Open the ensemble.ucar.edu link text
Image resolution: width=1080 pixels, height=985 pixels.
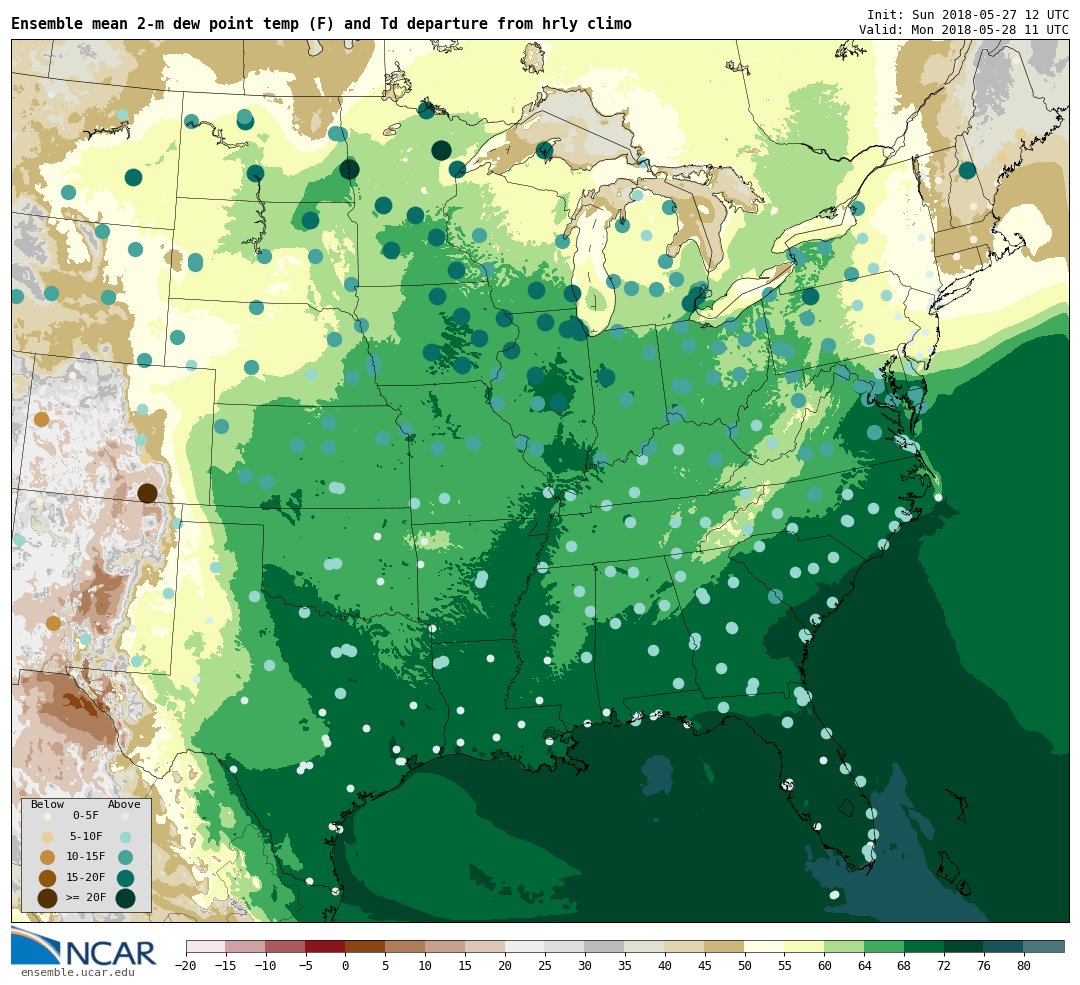[x=78, y=972]
